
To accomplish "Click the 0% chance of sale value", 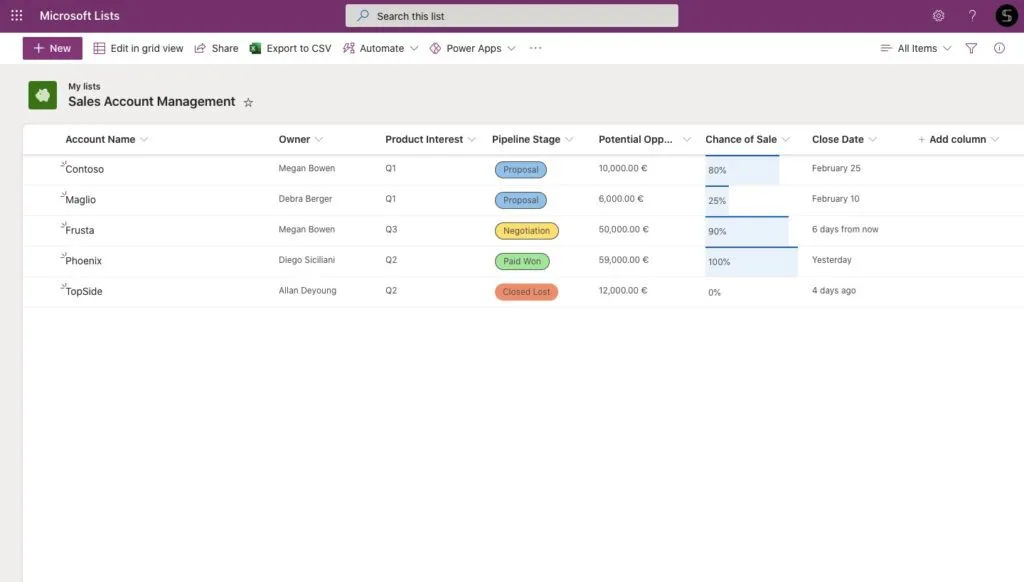I will click(714, 293).
